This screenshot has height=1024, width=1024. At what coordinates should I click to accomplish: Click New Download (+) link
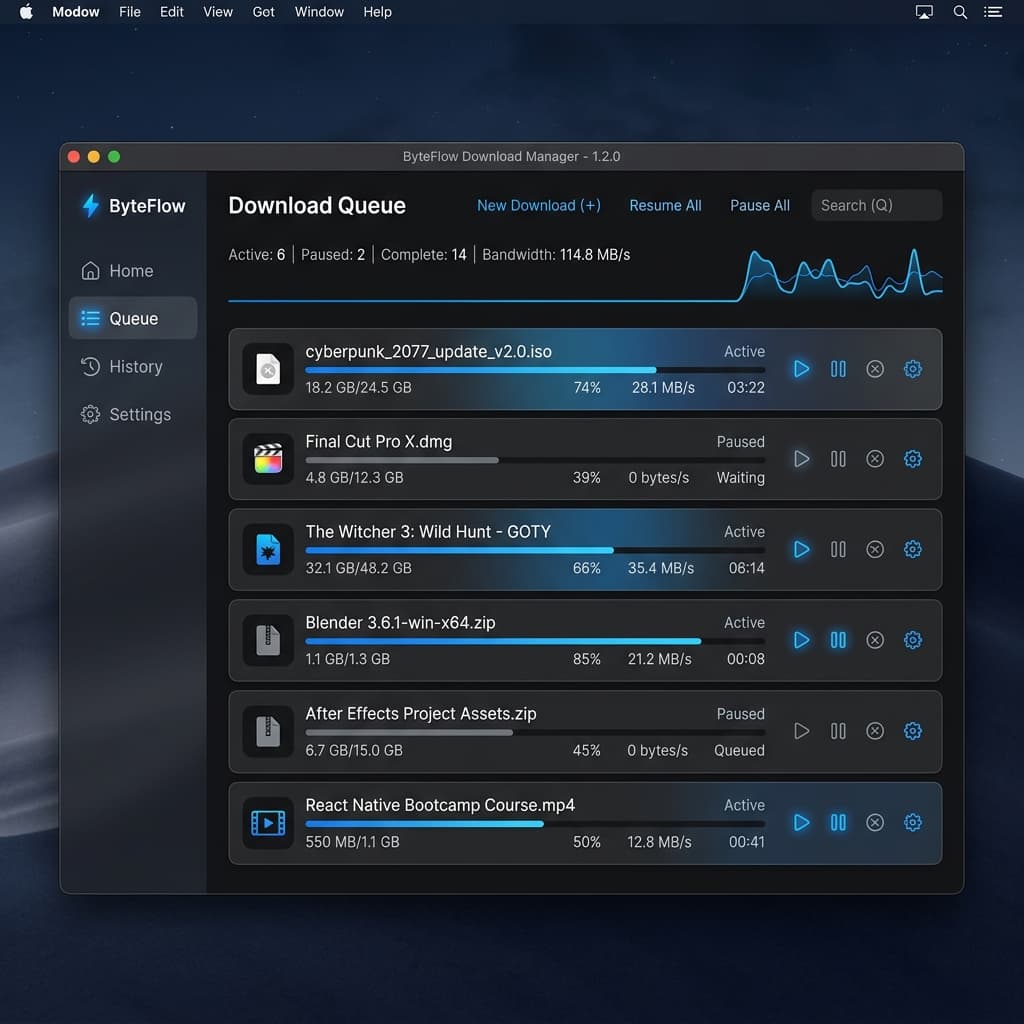point(539,206)
